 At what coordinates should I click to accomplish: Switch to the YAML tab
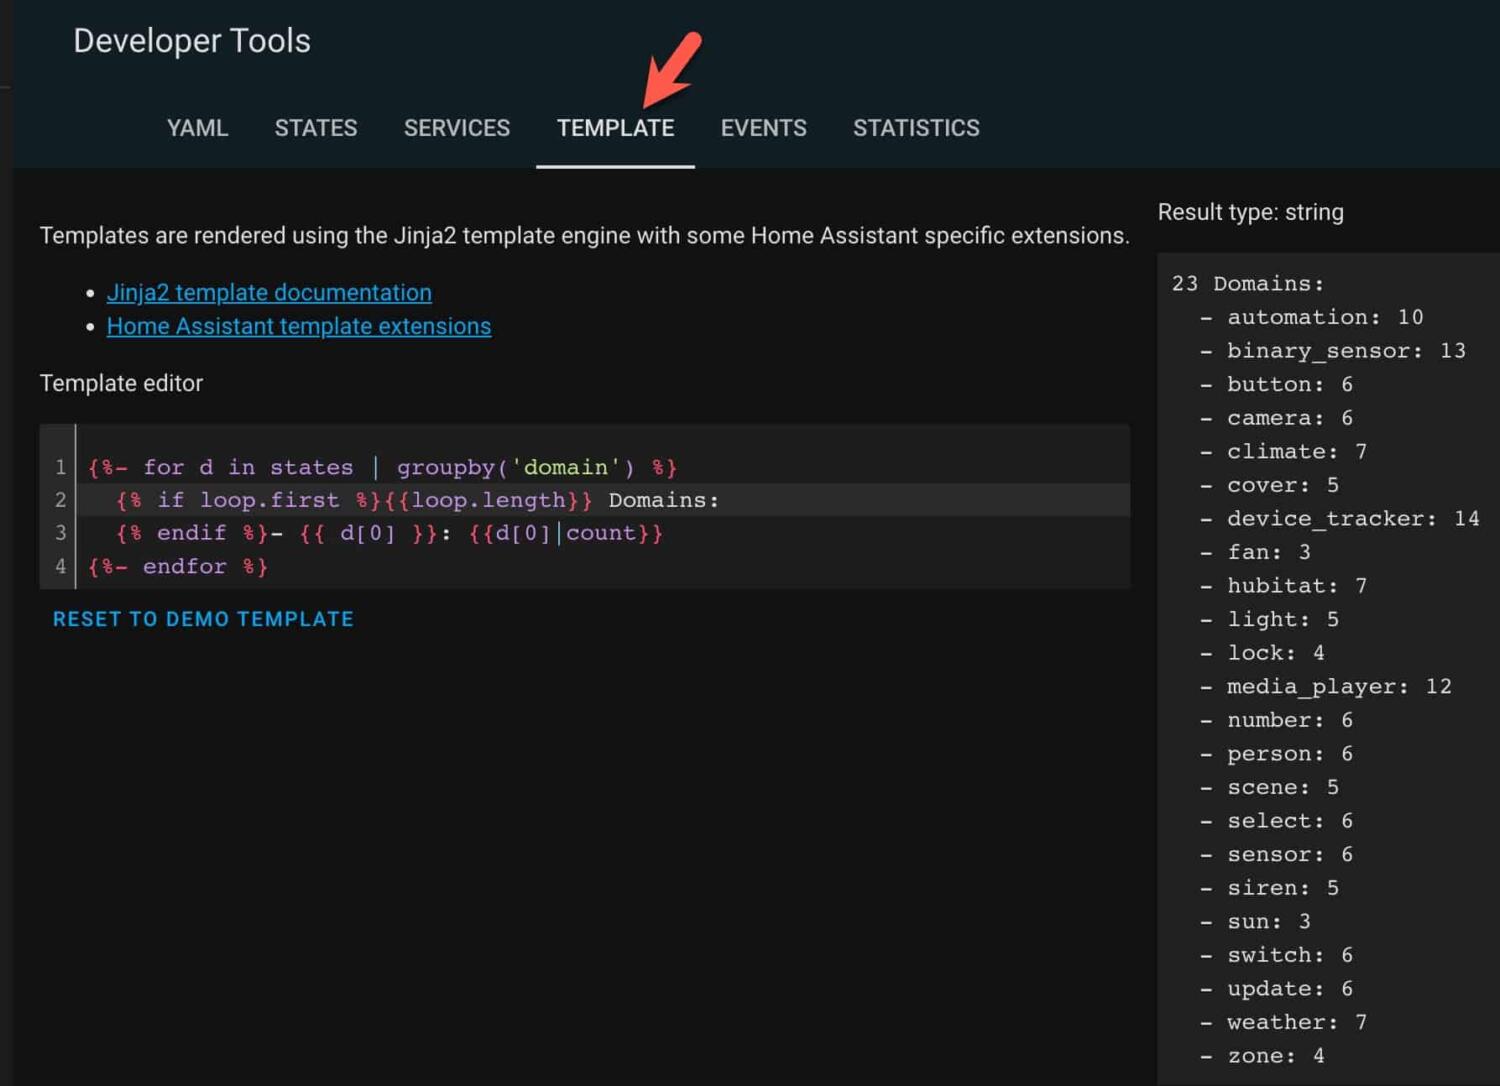point(197,128)
